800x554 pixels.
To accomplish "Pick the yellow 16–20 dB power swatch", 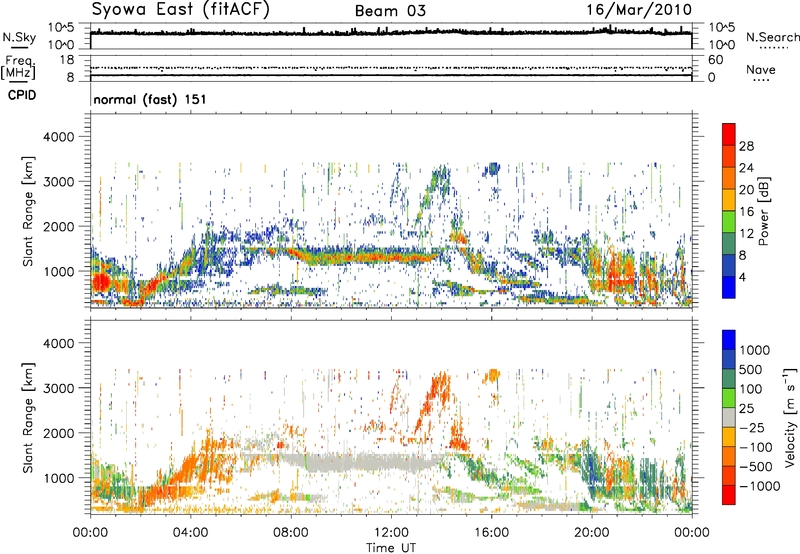I will [x=729, y=199].
